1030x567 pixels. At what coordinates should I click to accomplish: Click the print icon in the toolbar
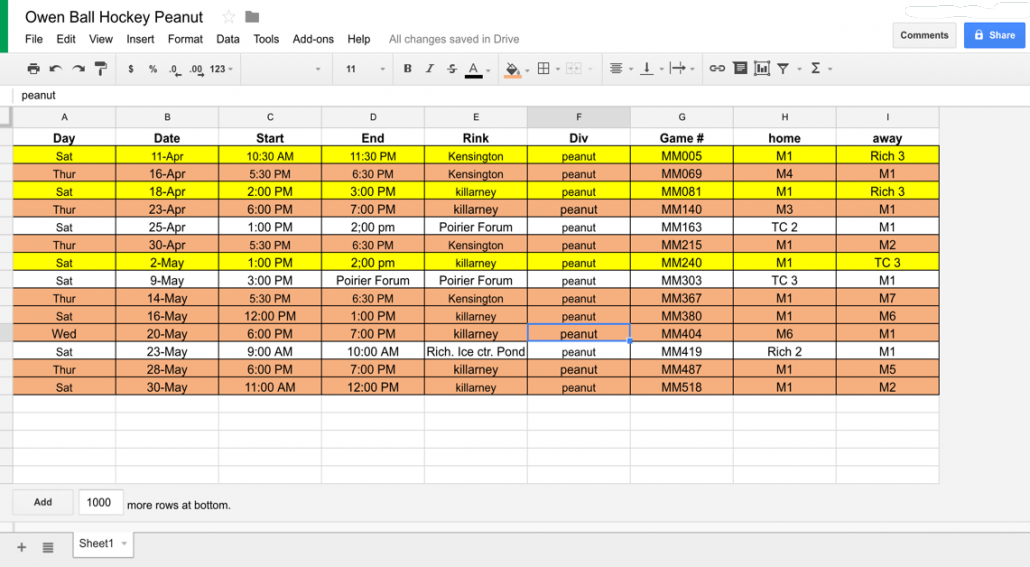point(33,69)
